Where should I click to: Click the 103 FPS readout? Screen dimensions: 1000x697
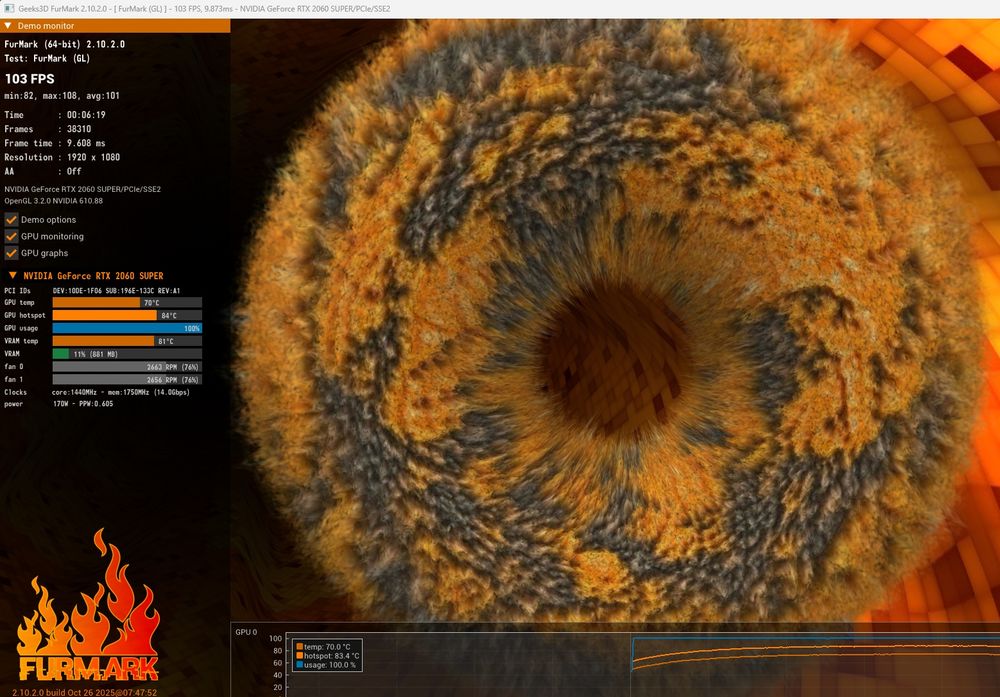point(29,79)
